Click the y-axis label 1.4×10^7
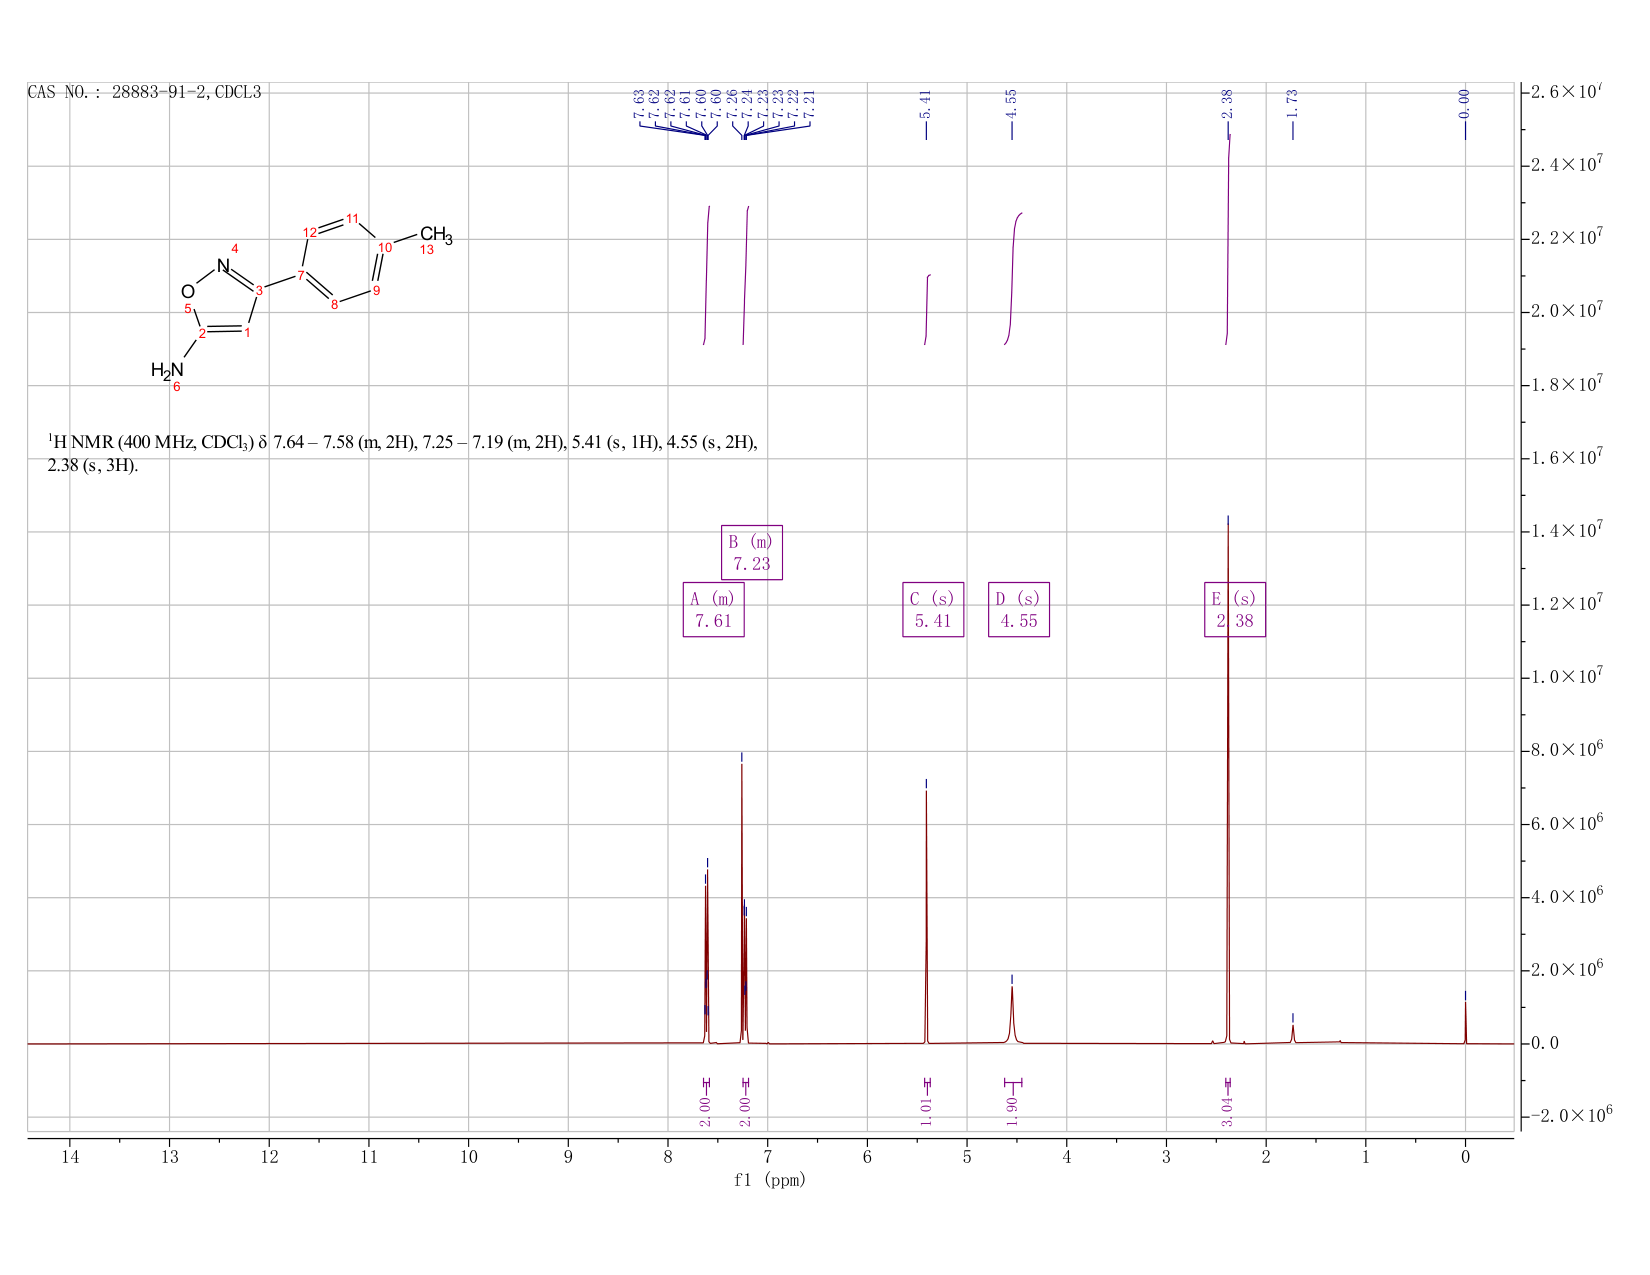The height and width of the screenshot is (1275, 1650). coord(1569,530)
